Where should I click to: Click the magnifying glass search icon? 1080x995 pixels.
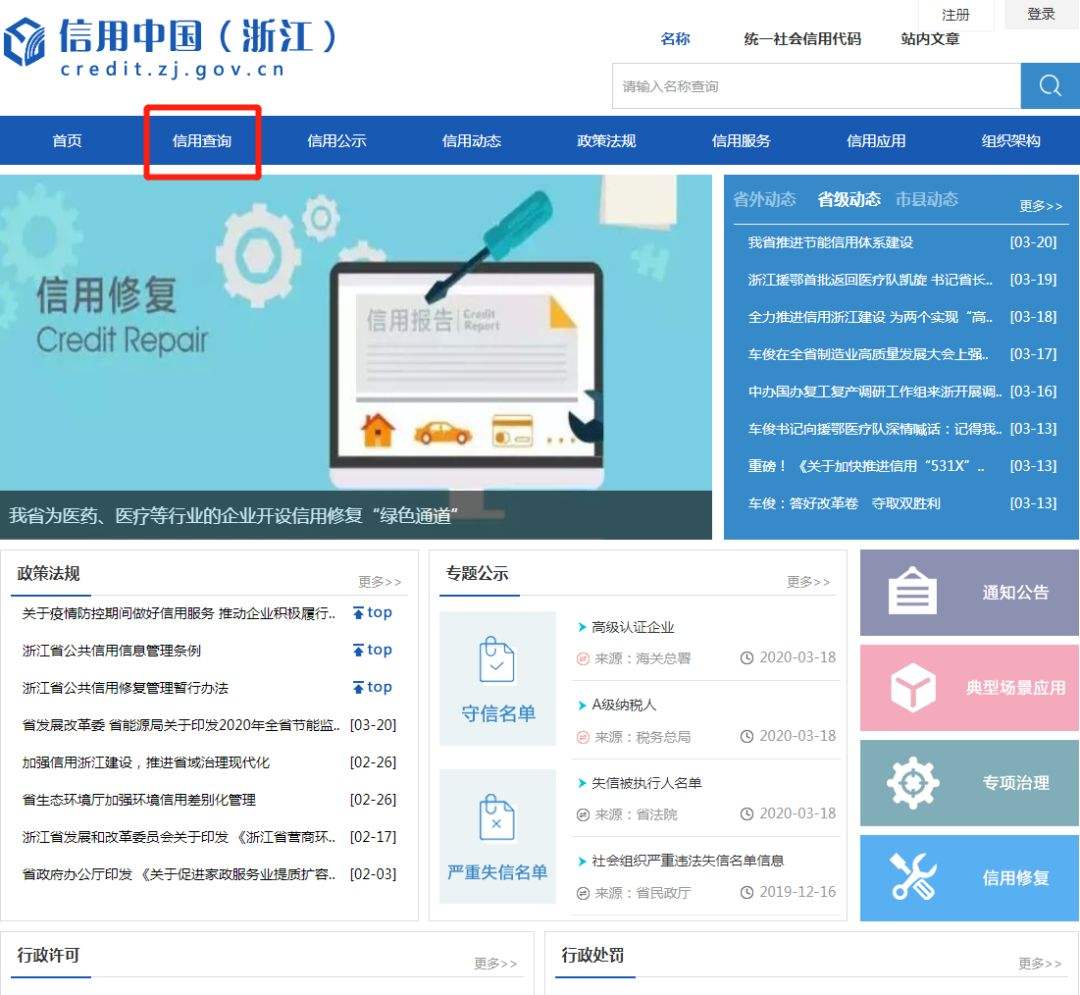pos(1049,86)
